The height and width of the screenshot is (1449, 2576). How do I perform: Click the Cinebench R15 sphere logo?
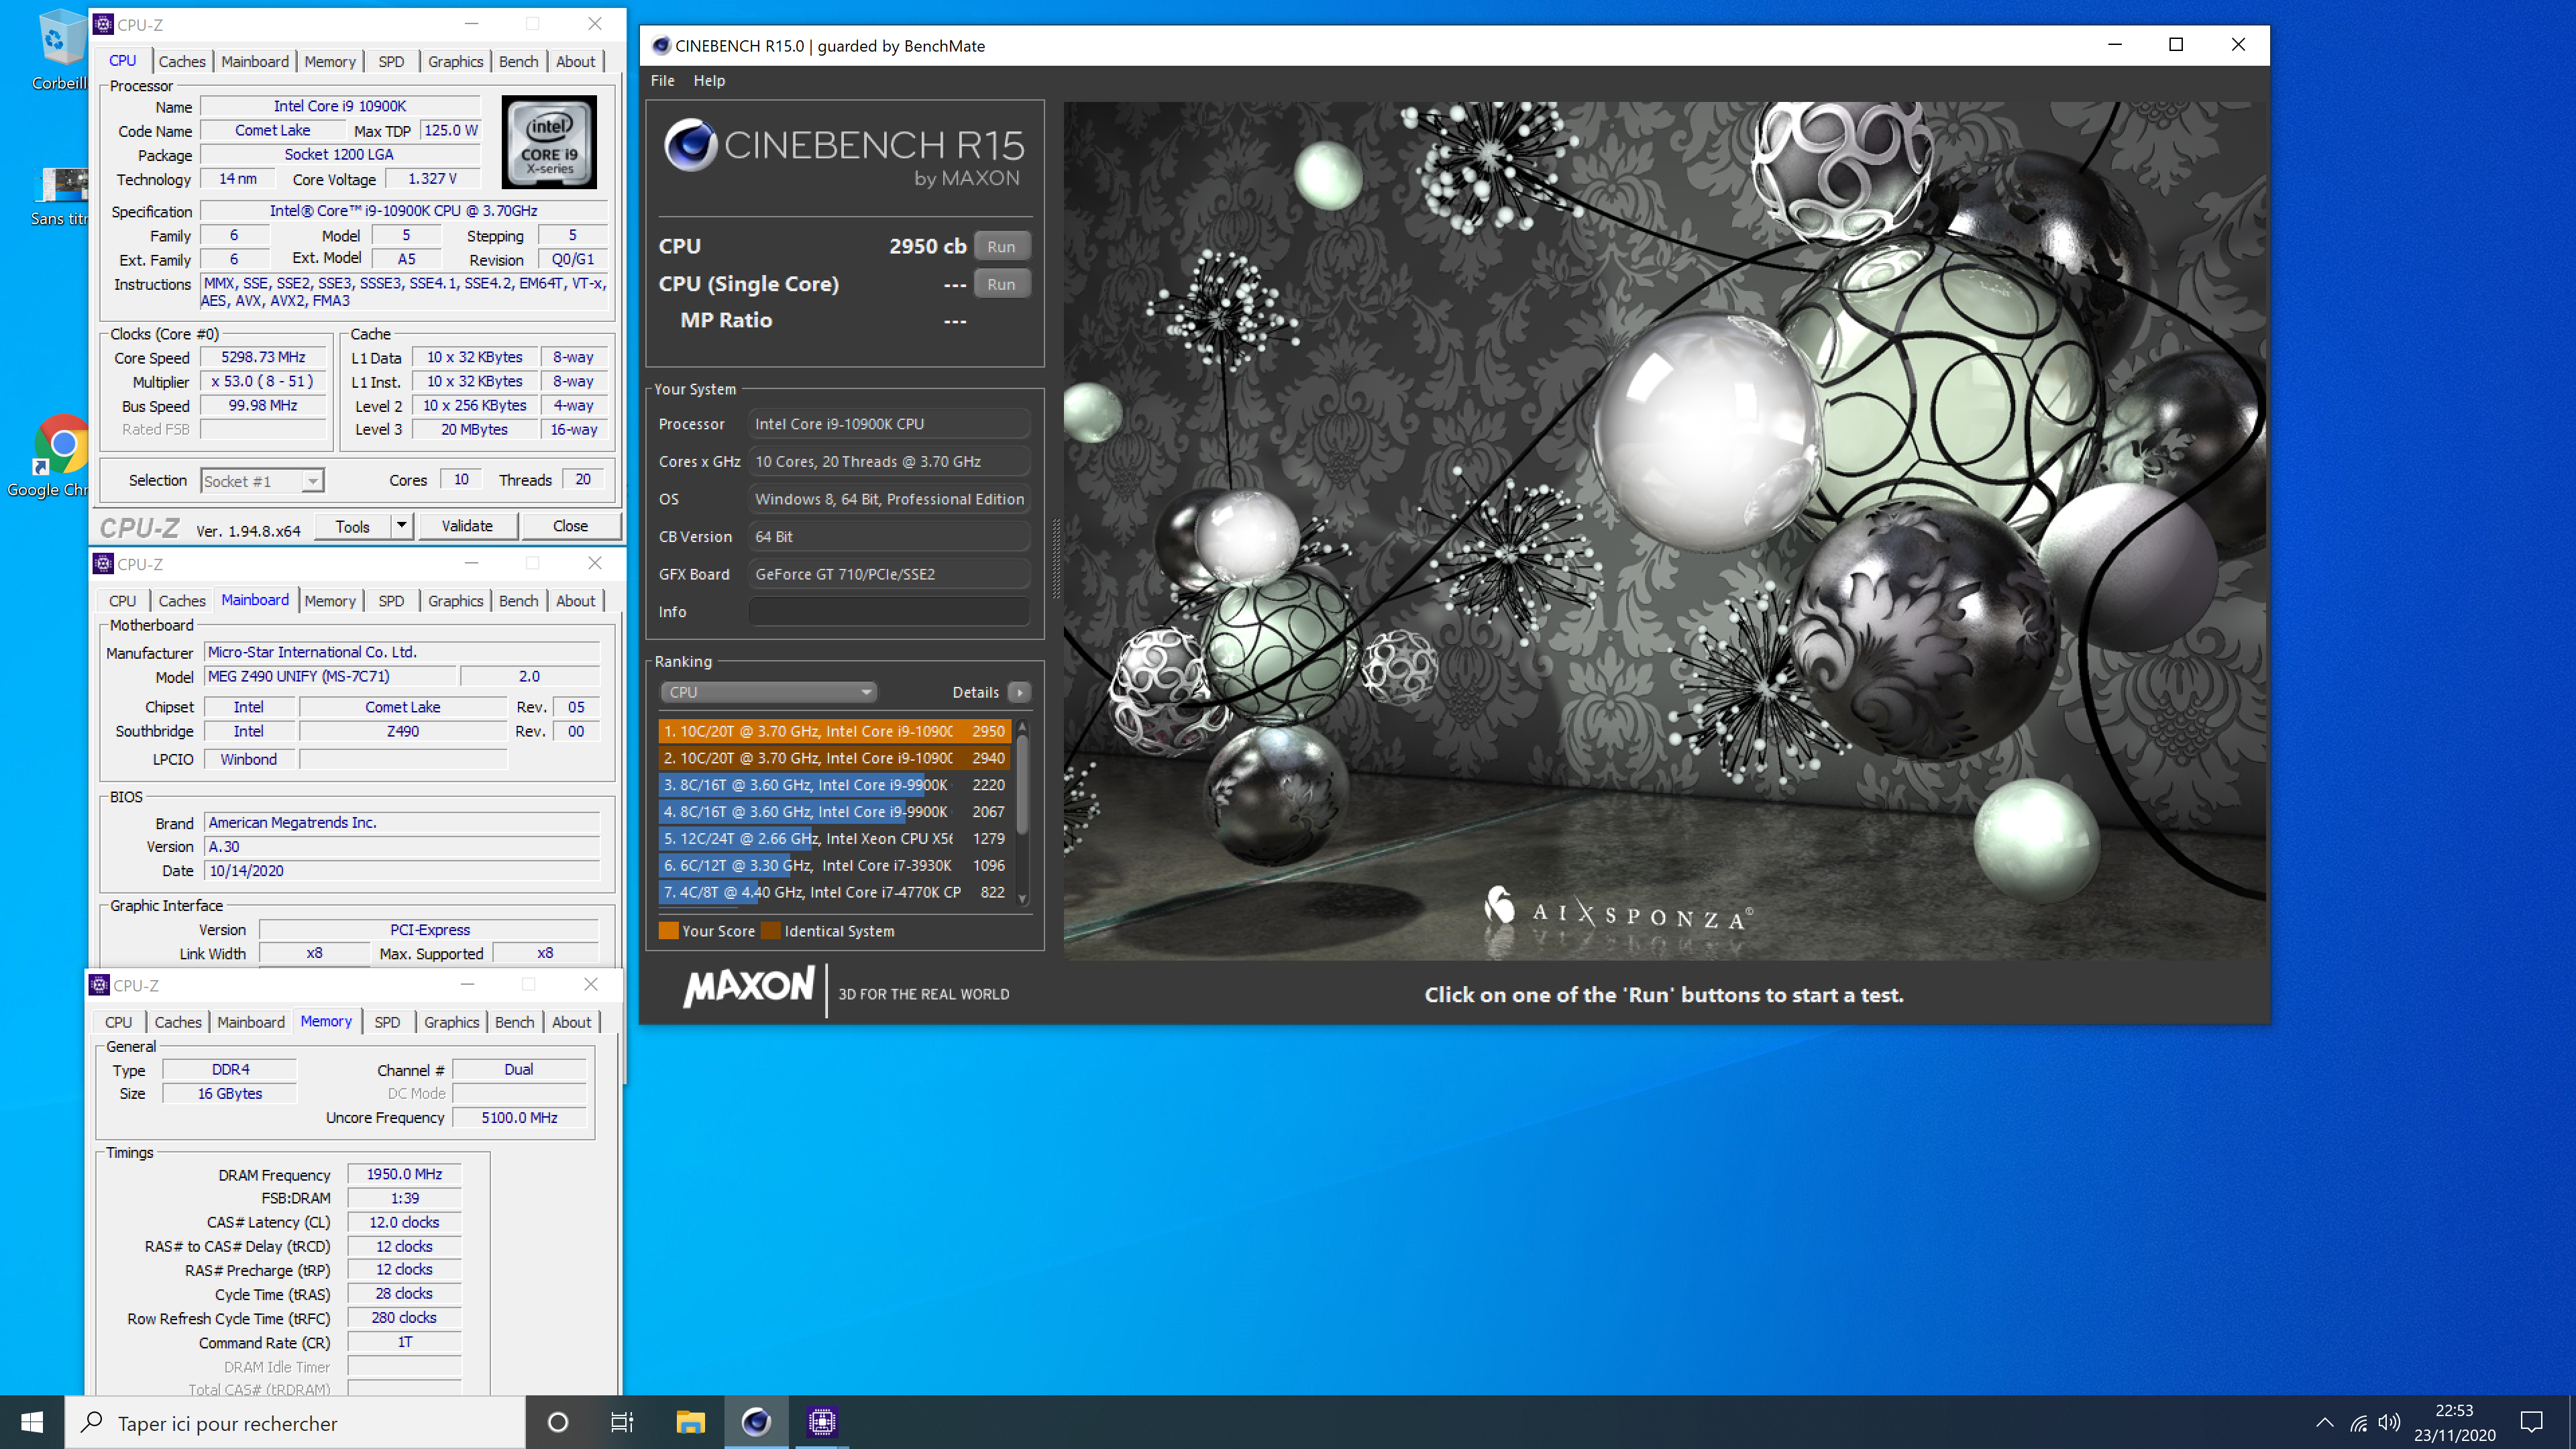point(691,145)
